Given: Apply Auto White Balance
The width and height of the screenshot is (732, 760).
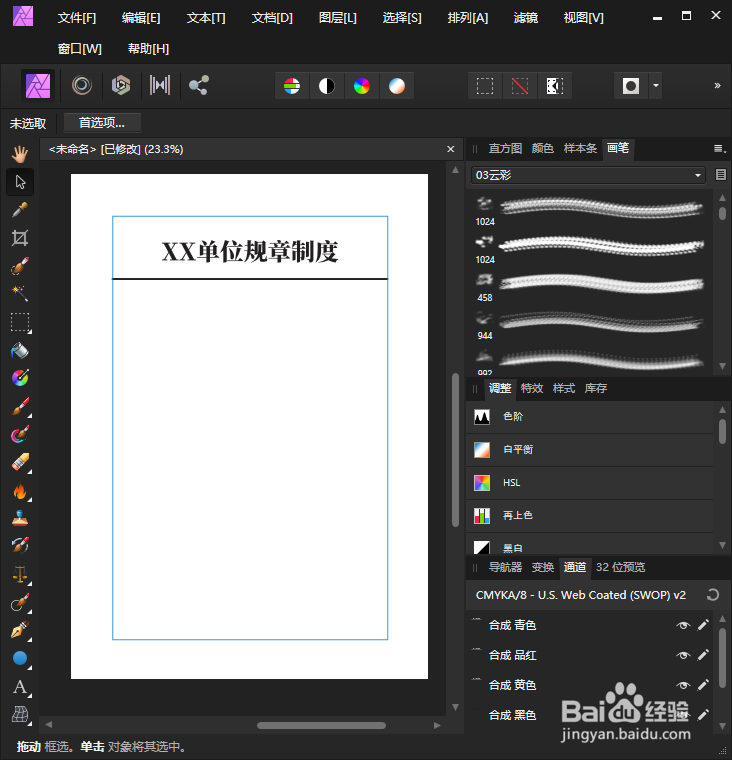Looking at the screenshot, I should coord(397,86).
